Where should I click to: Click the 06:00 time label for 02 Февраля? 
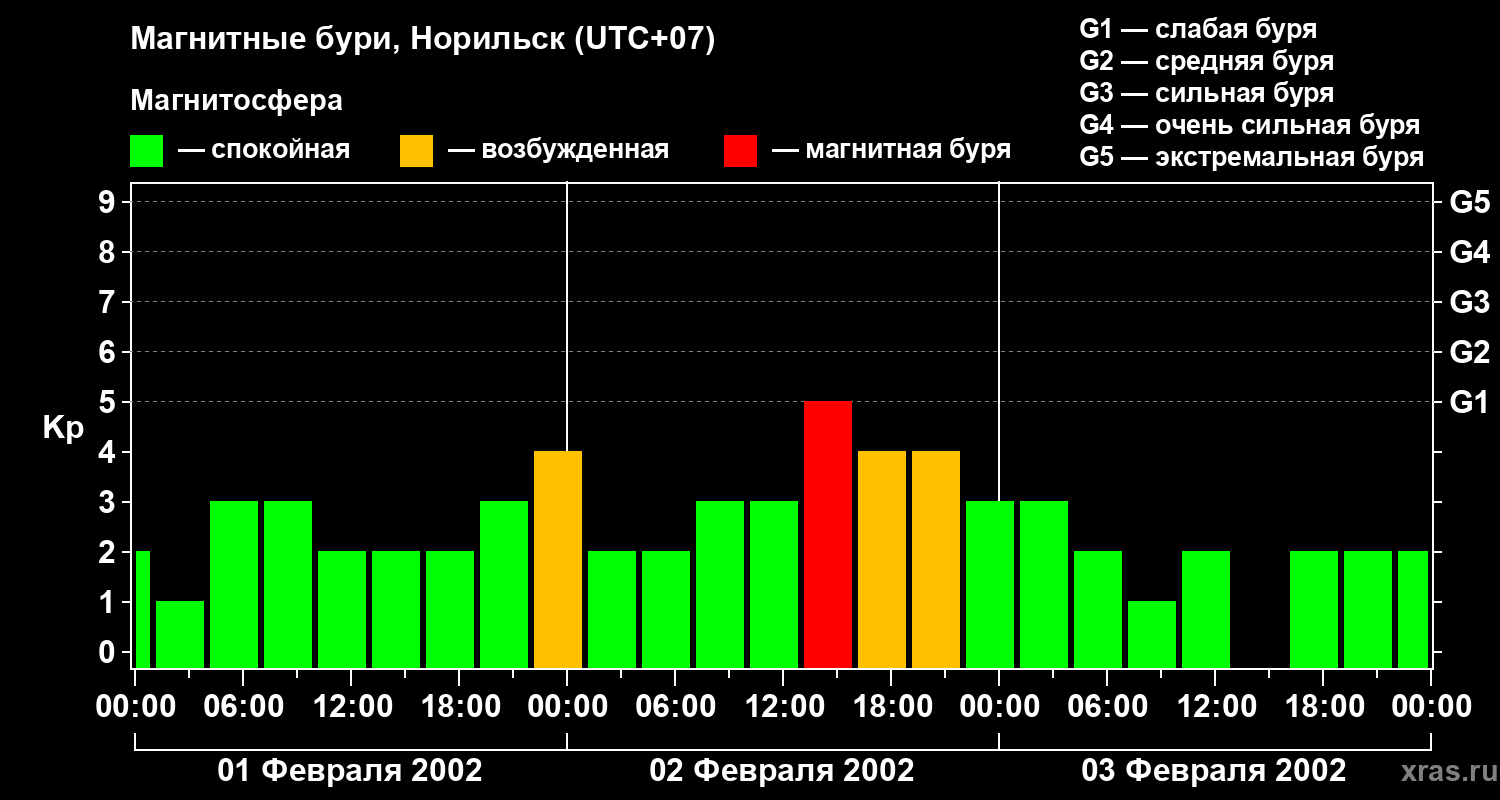675,707
